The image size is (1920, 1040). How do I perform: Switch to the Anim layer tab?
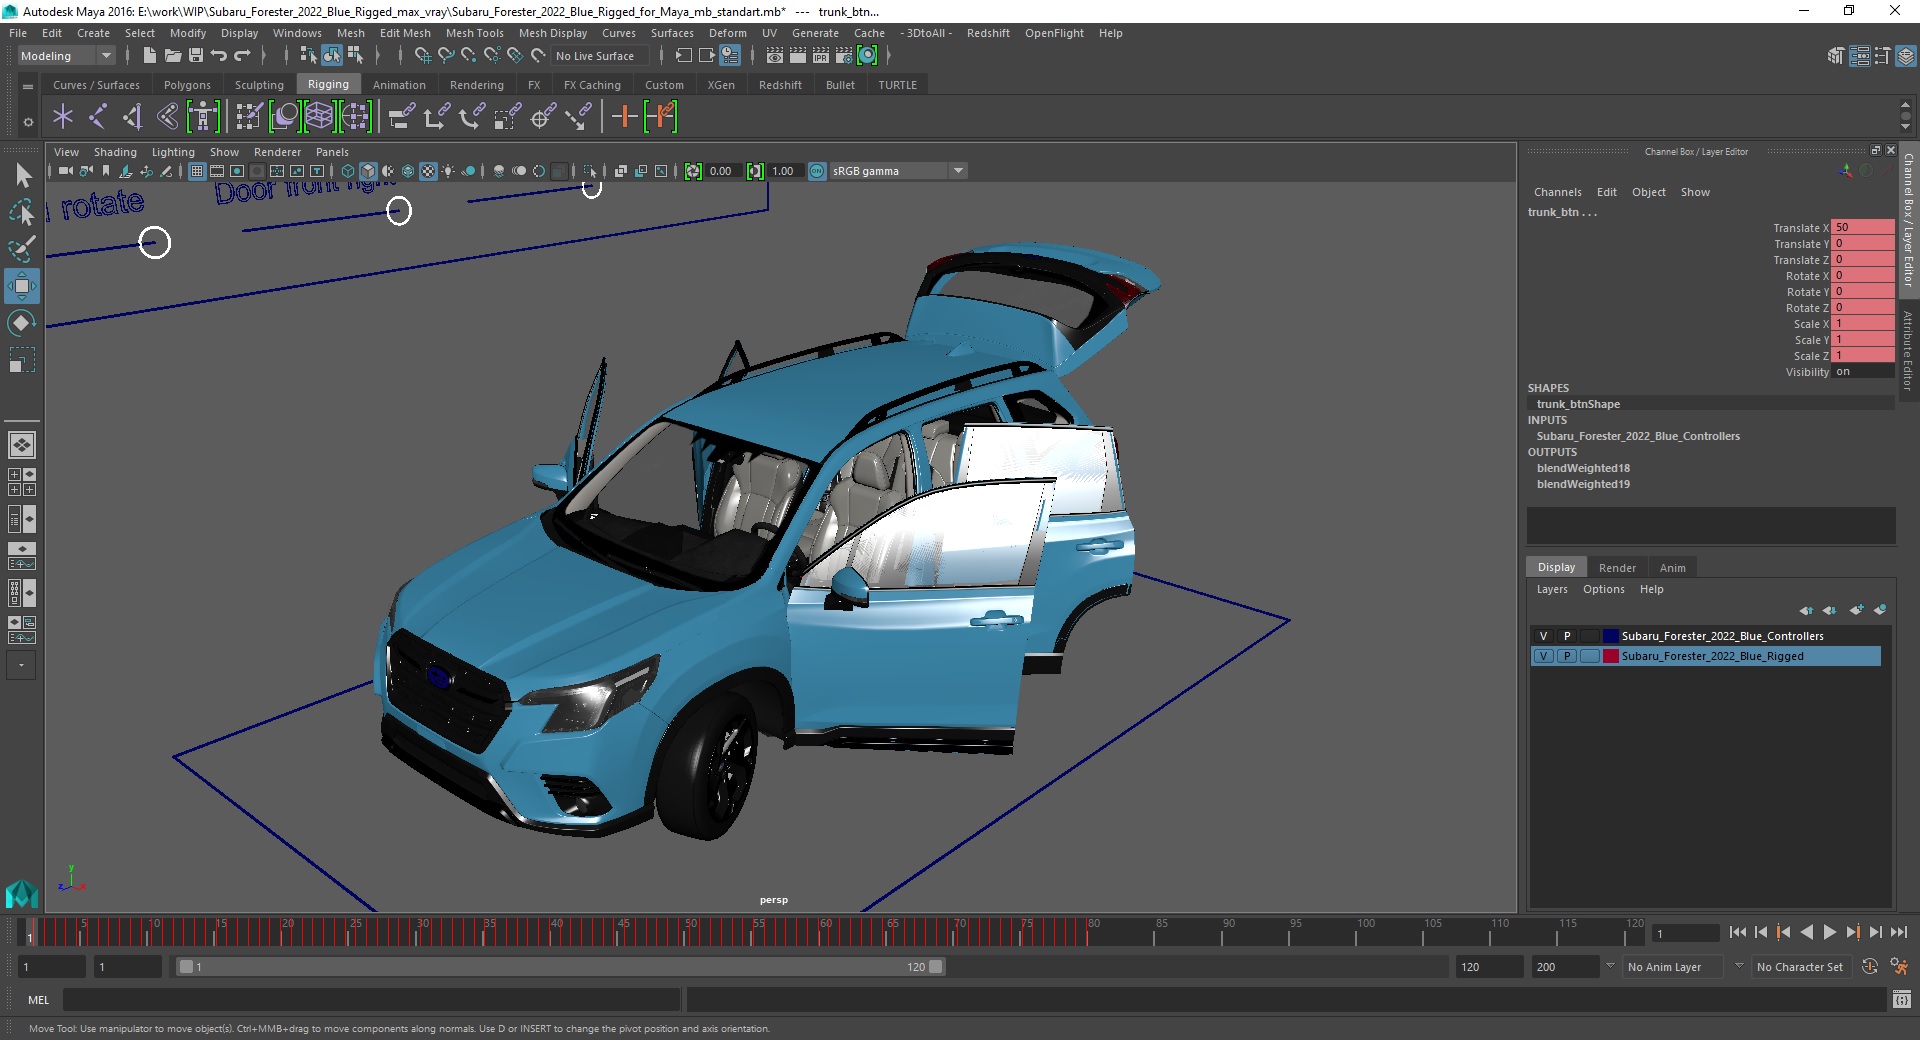(x=1672, y=568)
